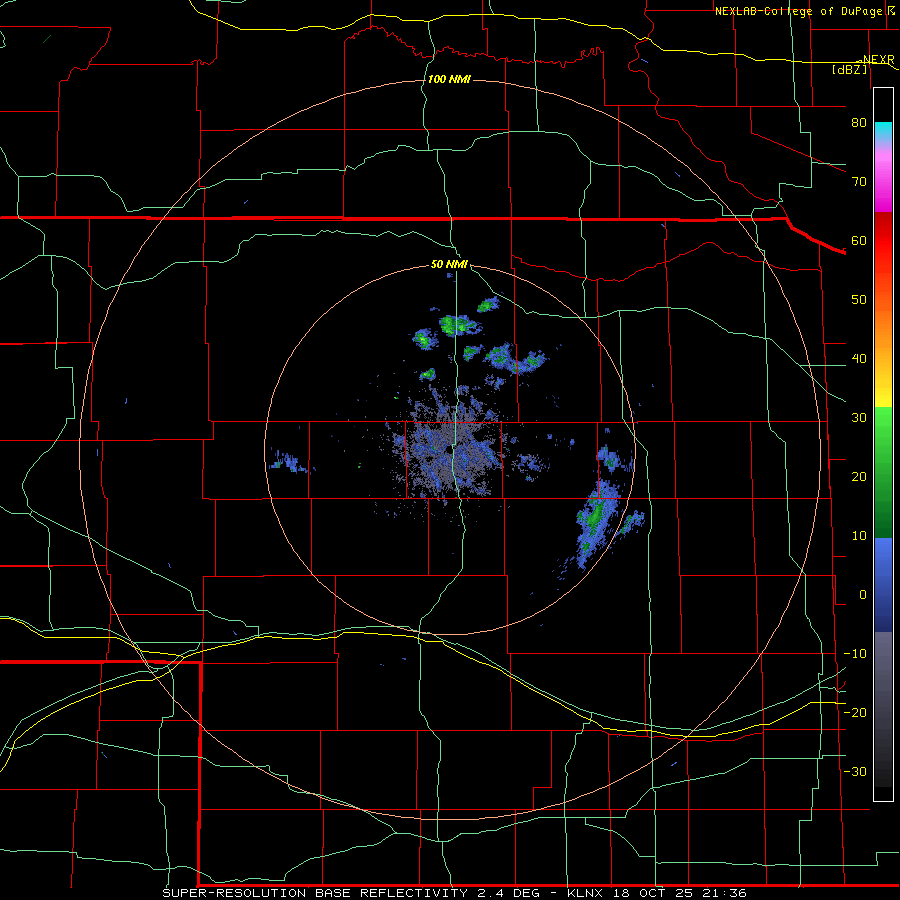Click the 50 value on the dBZ scale
This screenshot has width=900, height=900.
click(x=859, y=300)
